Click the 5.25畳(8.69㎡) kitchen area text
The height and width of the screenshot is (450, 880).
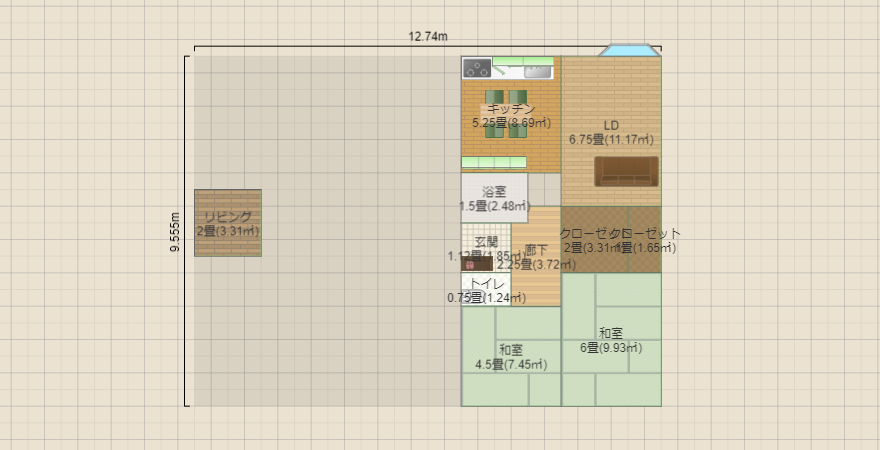511,122
